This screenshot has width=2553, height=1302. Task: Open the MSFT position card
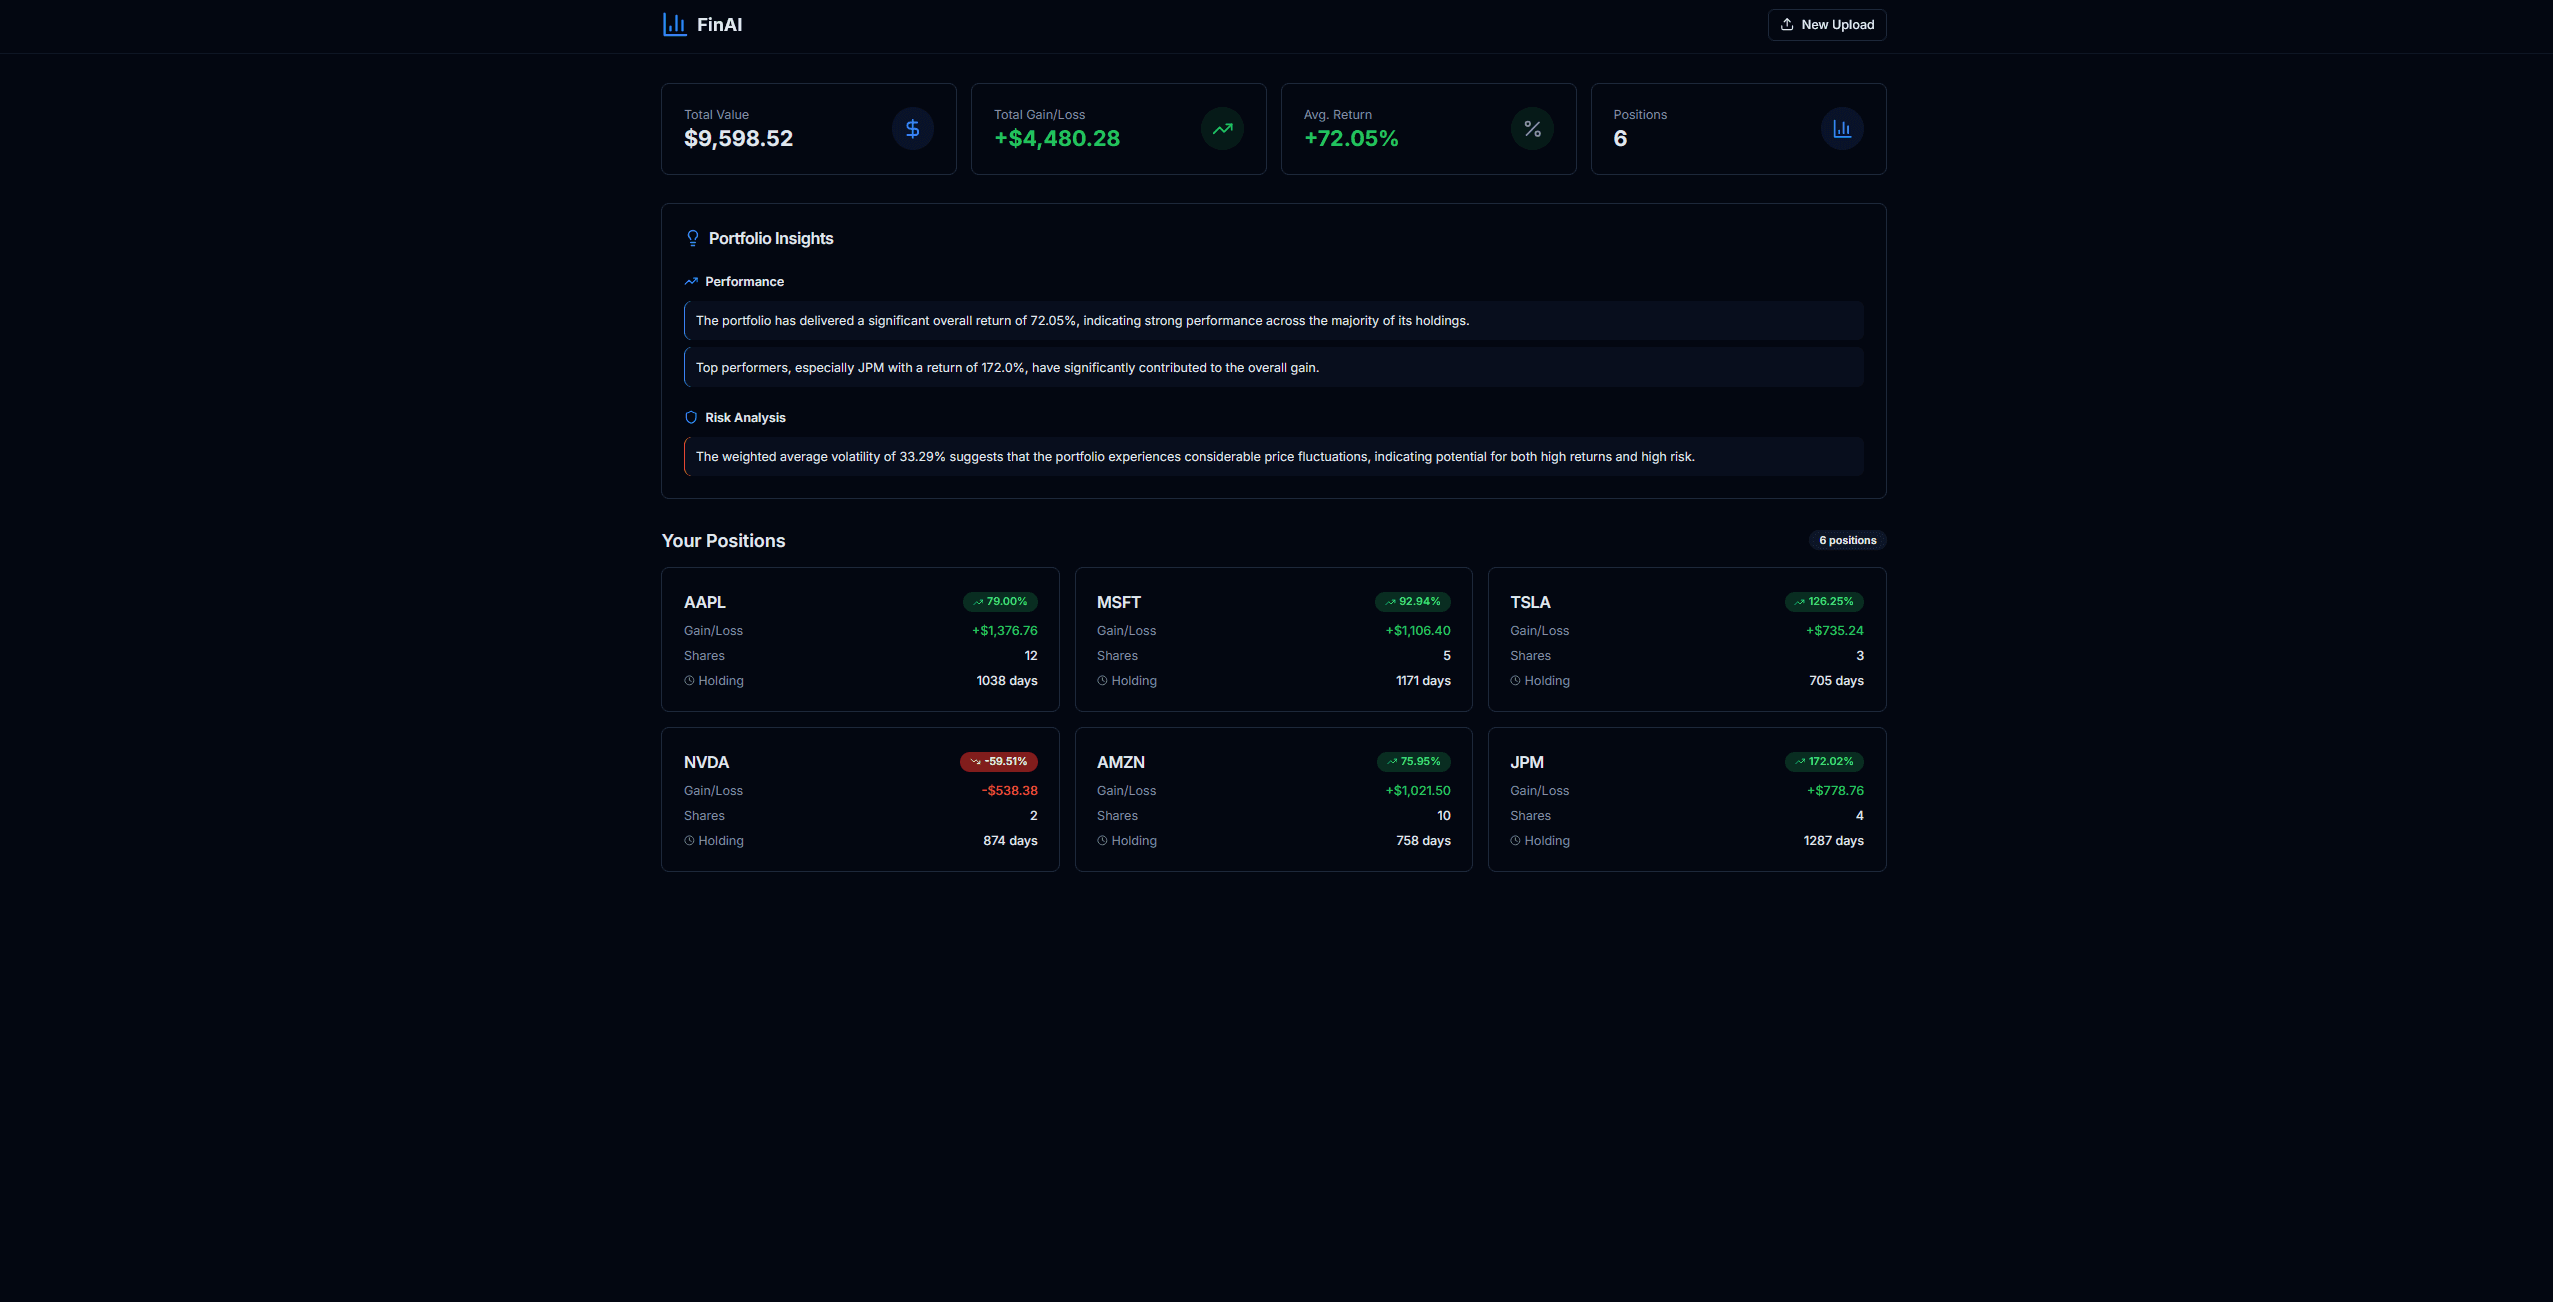(1272, 639)
